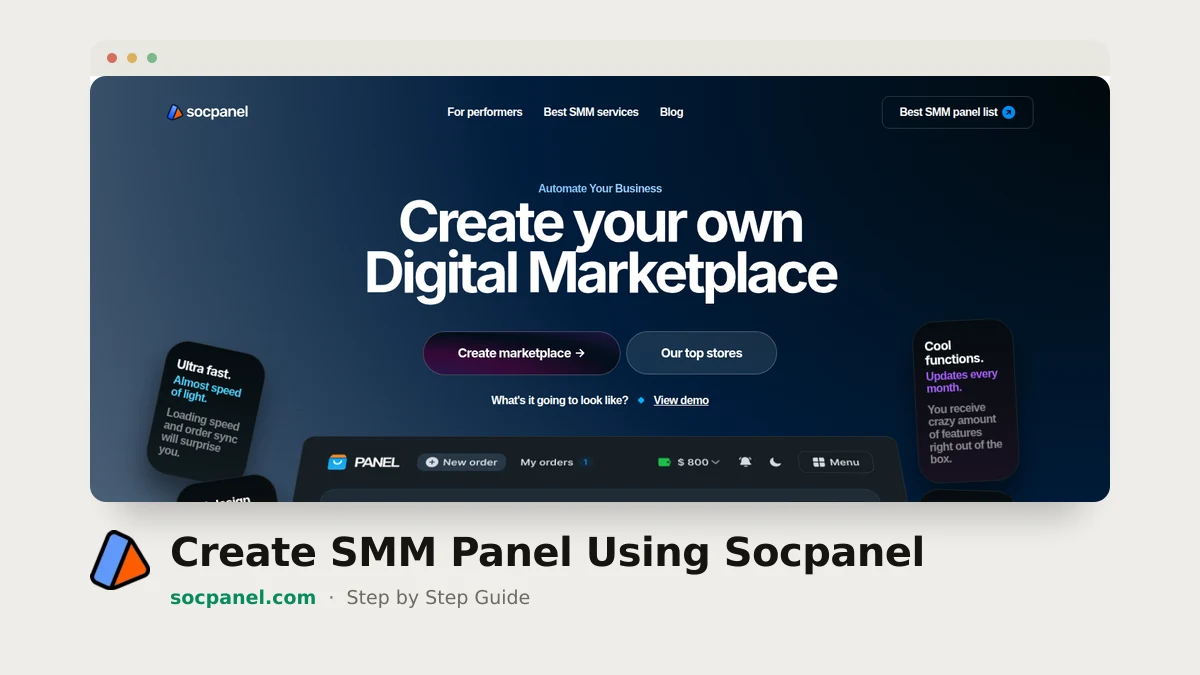Click the Step by Step Guide text
Image resolution: width=1200 pixels, height=675 pixels.
[438, 598]
